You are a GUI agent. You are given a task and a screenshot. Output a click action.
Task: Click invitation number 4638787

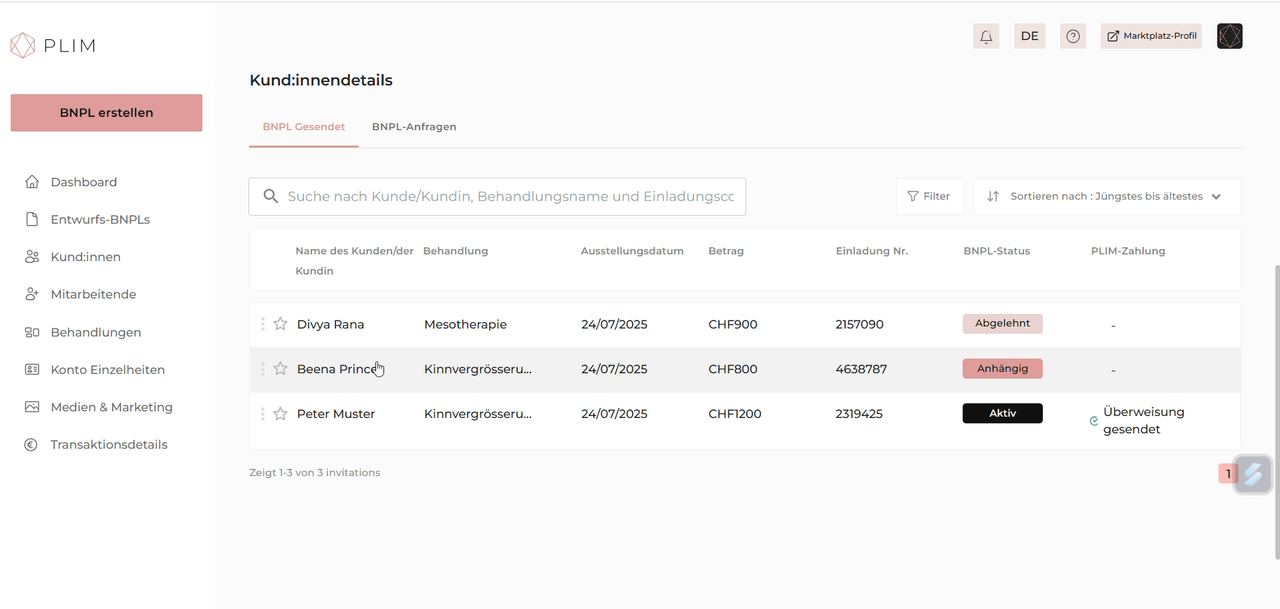(861, 369)
